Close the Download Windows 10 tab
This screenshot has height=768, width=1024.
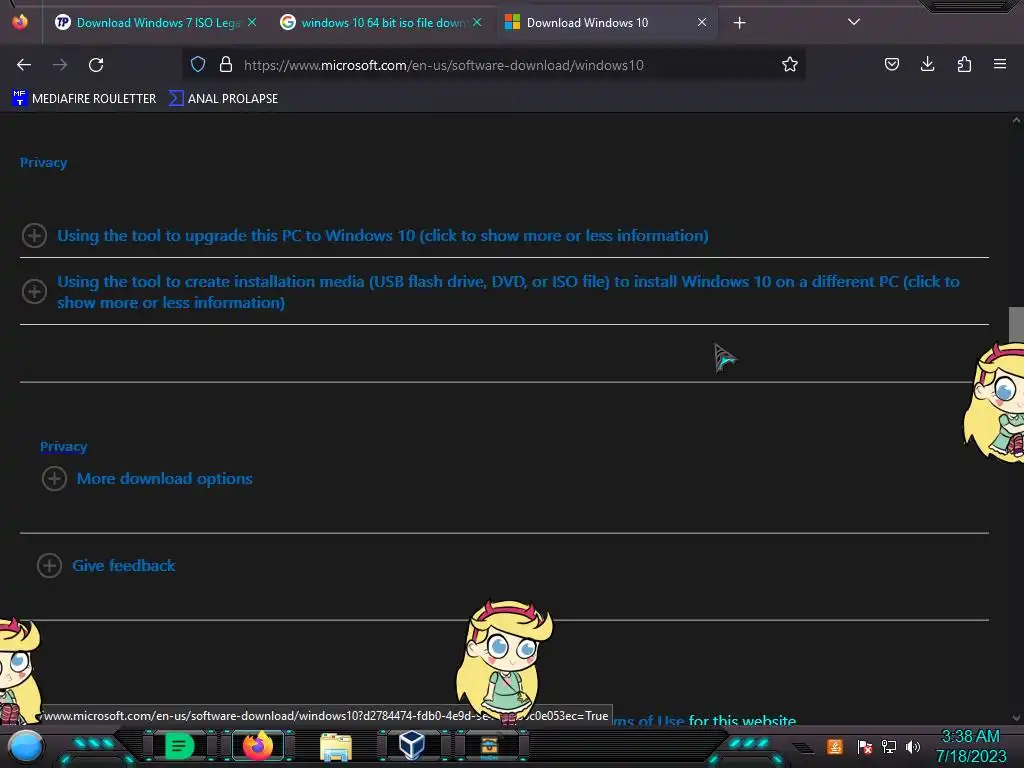(x=702, y=22)
